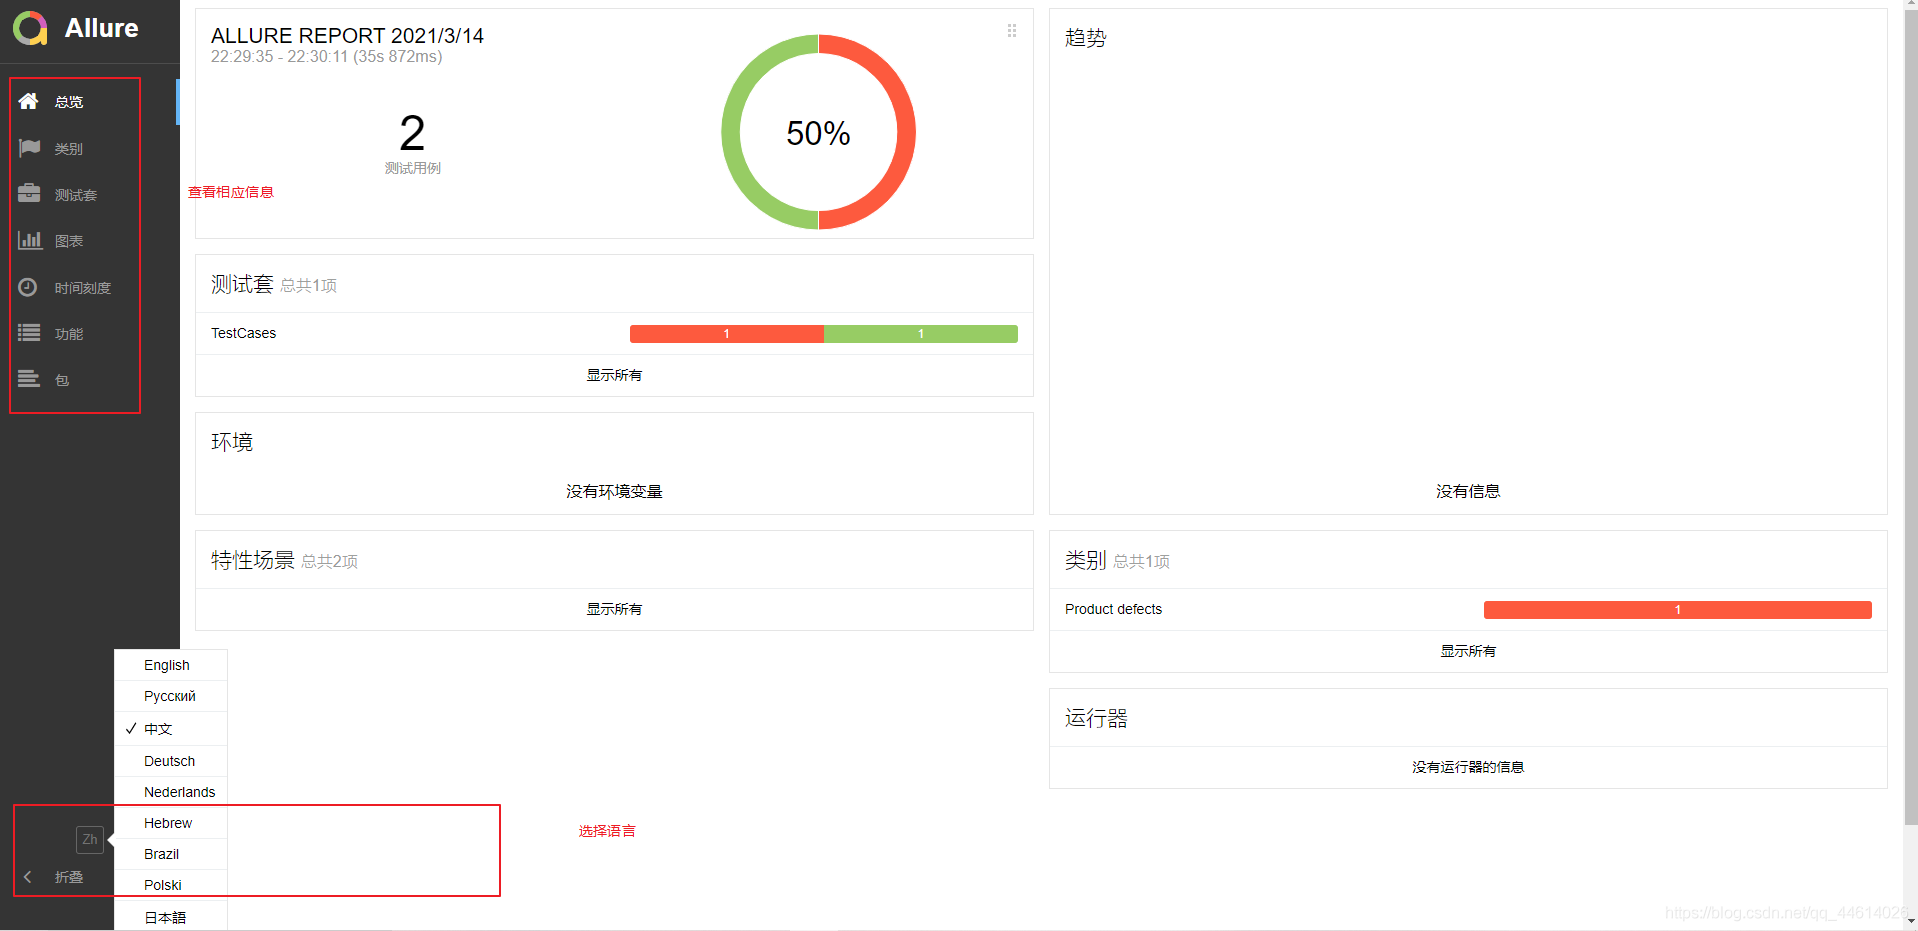Image resolution: width=1918 pixels, height=931 pixels.
Task: Open the 功能 behaviors list icon
Action: click(29, 333)
